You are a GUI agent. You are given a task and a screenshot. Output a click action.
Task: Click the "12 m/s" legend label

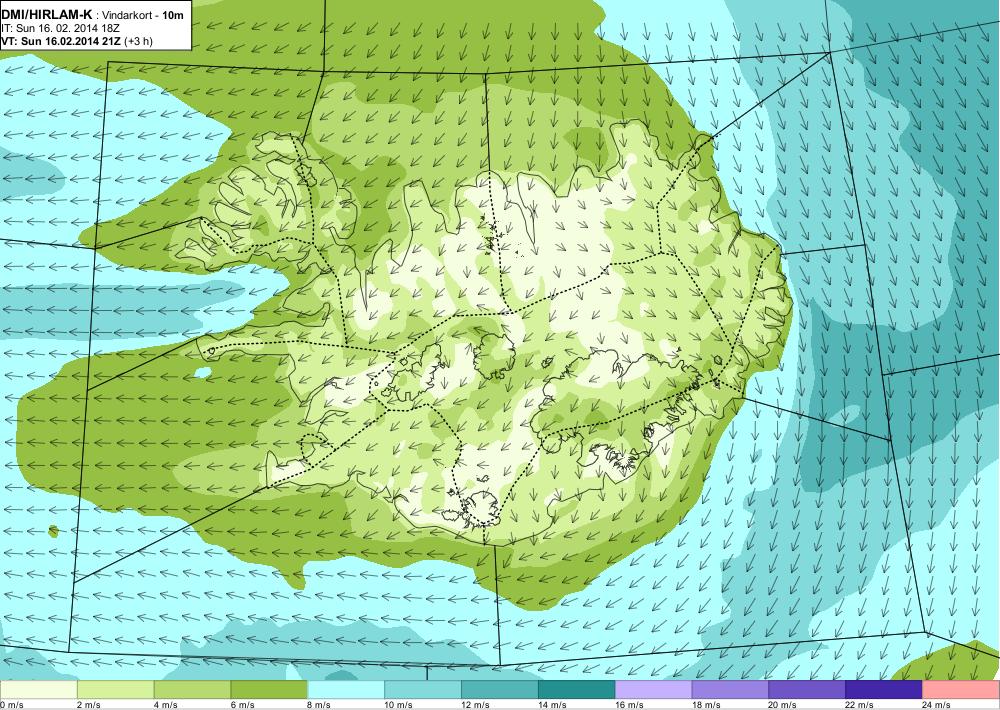pyautogui.click(x=475, y=705)
